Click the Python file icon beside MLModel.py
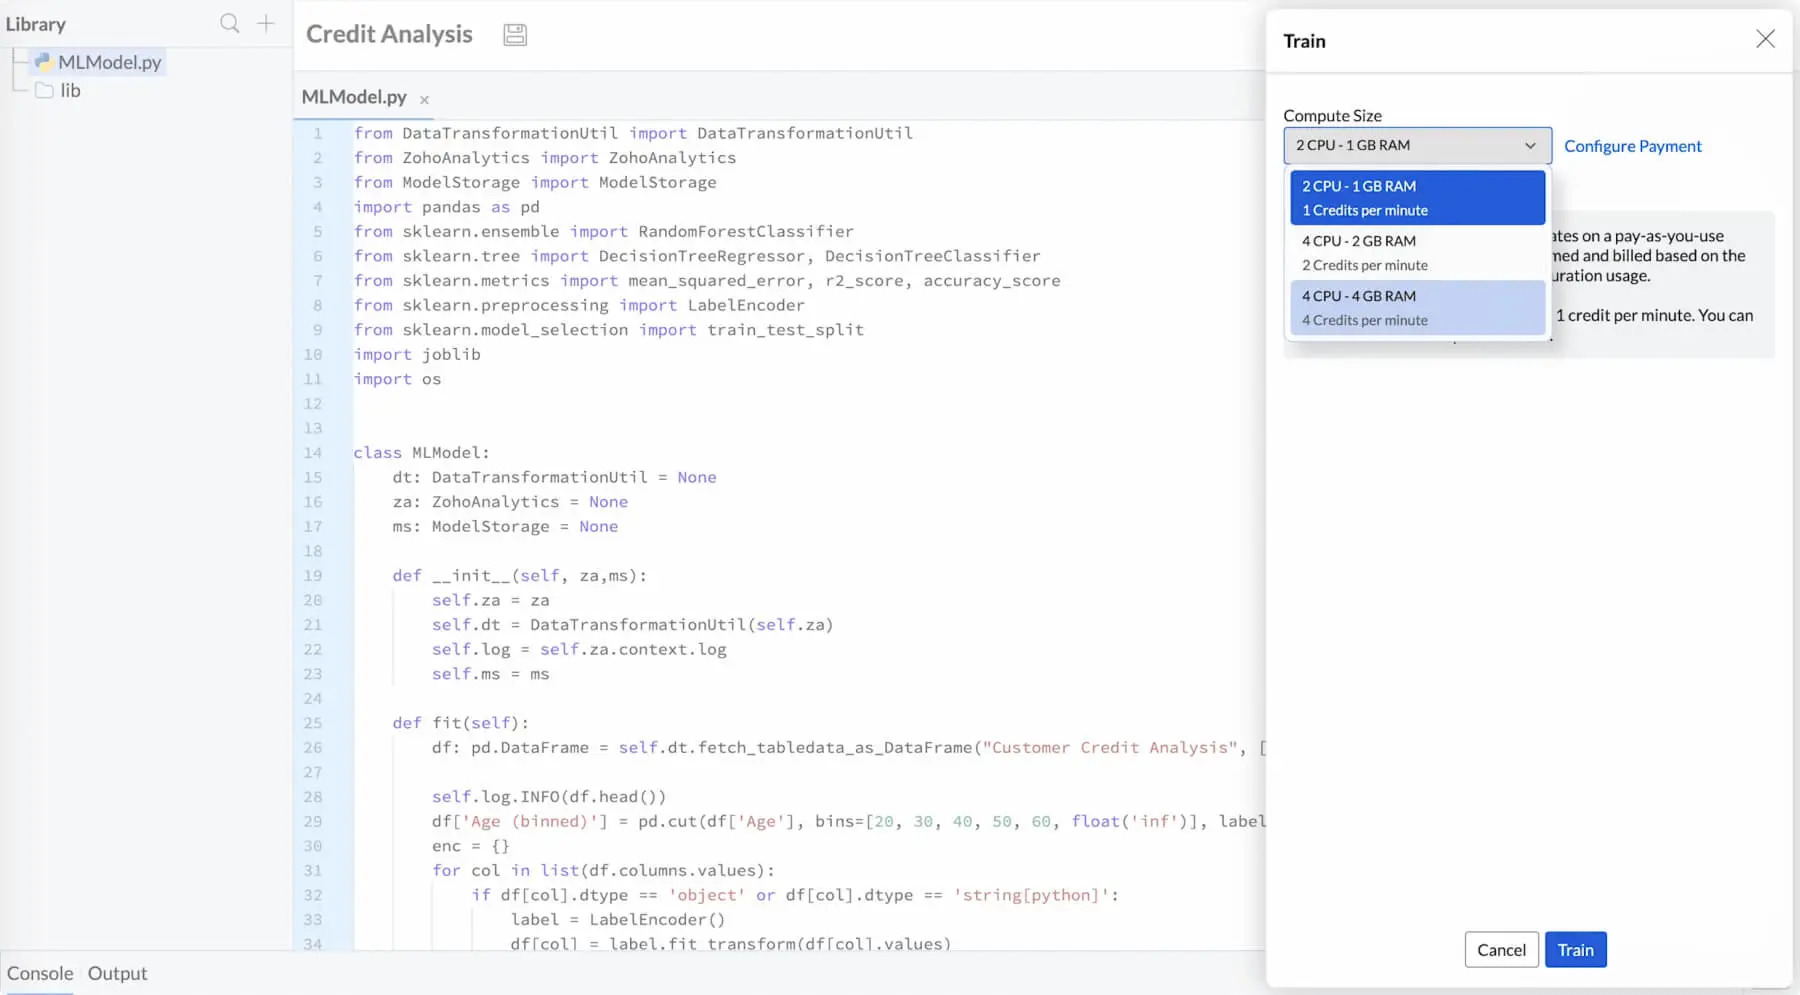 click(x=43, y=62)
